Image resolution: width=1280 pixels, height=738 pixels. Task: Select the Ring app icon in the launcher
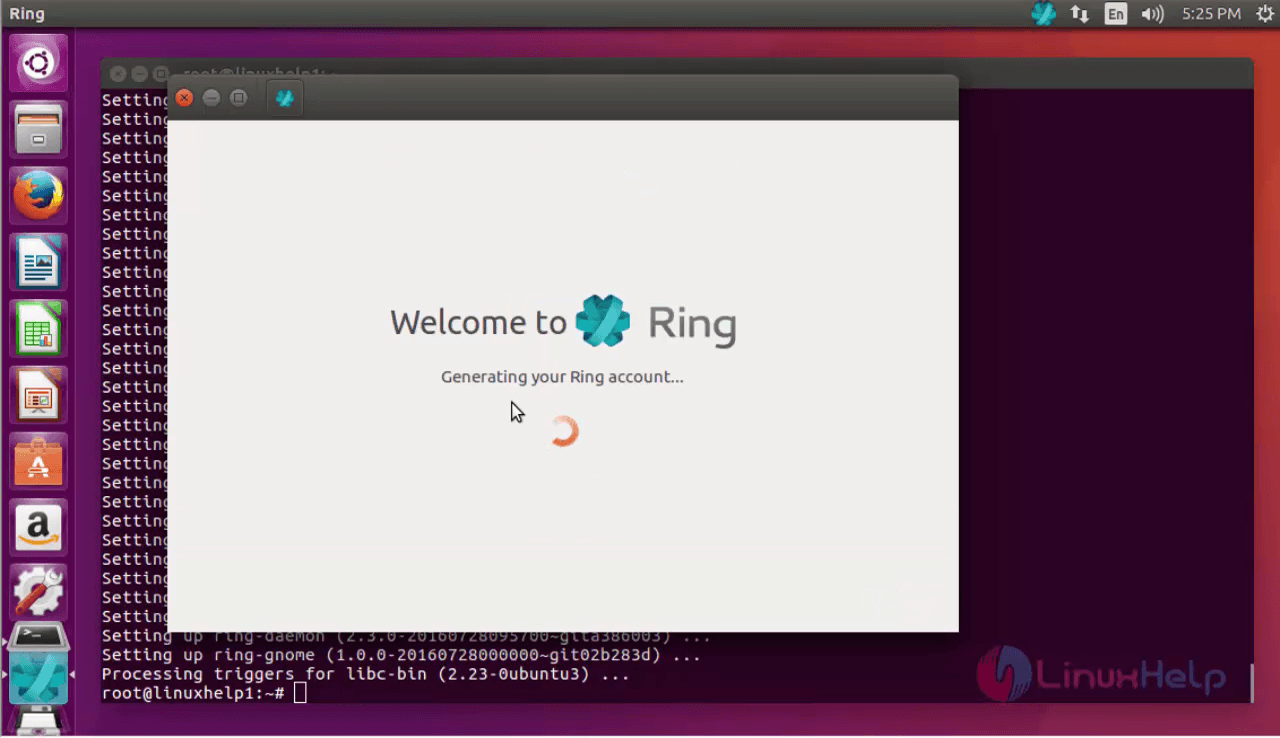pyautogui.click(x=39, y=677)
